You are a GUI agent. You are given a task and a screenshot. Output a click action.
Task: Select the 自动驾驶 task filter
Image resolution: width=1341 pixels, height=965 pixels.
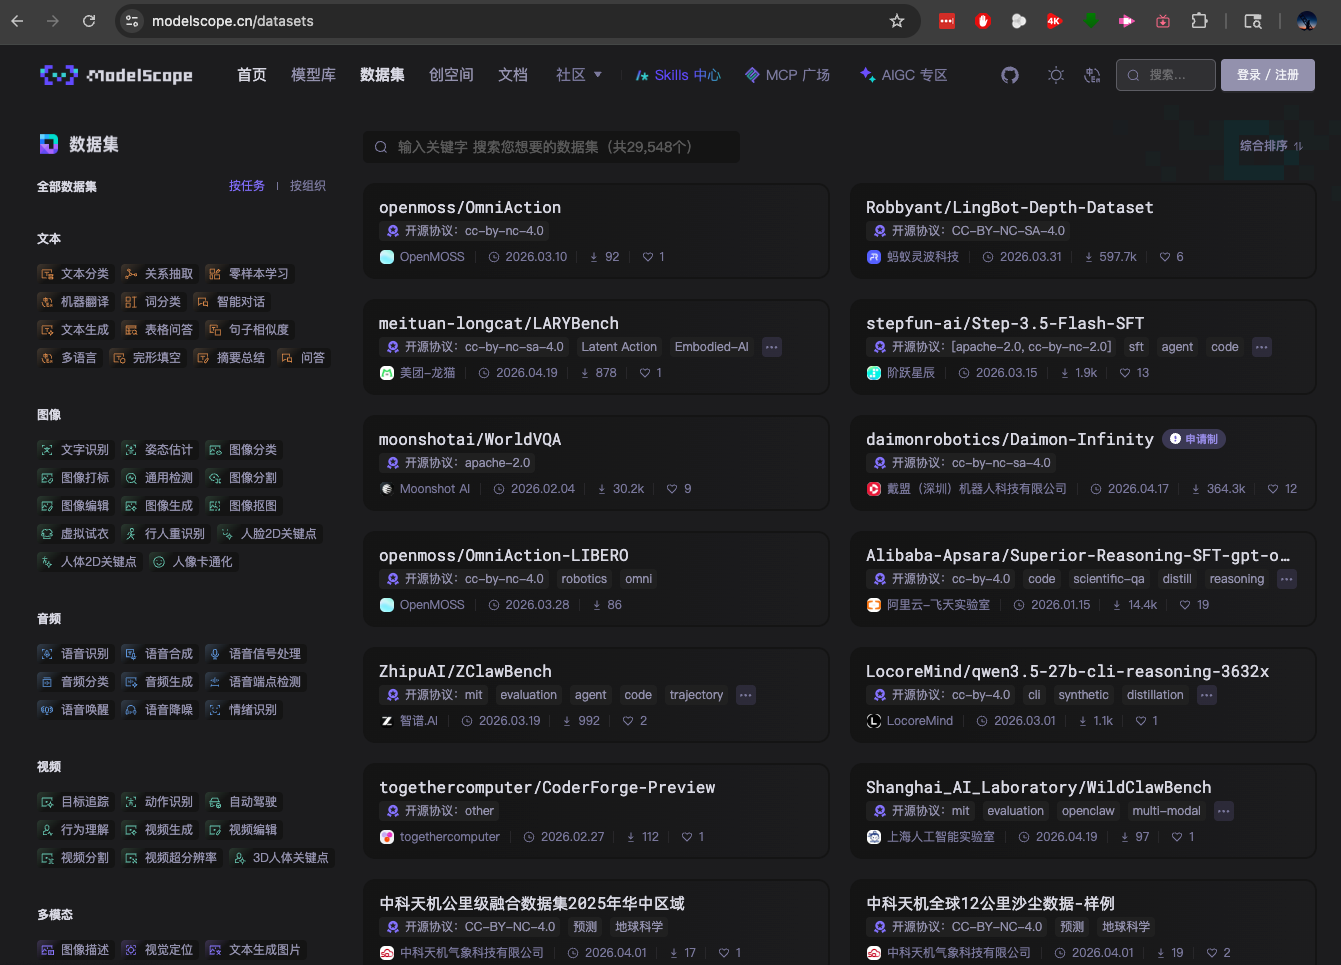[x=242, y=802]
